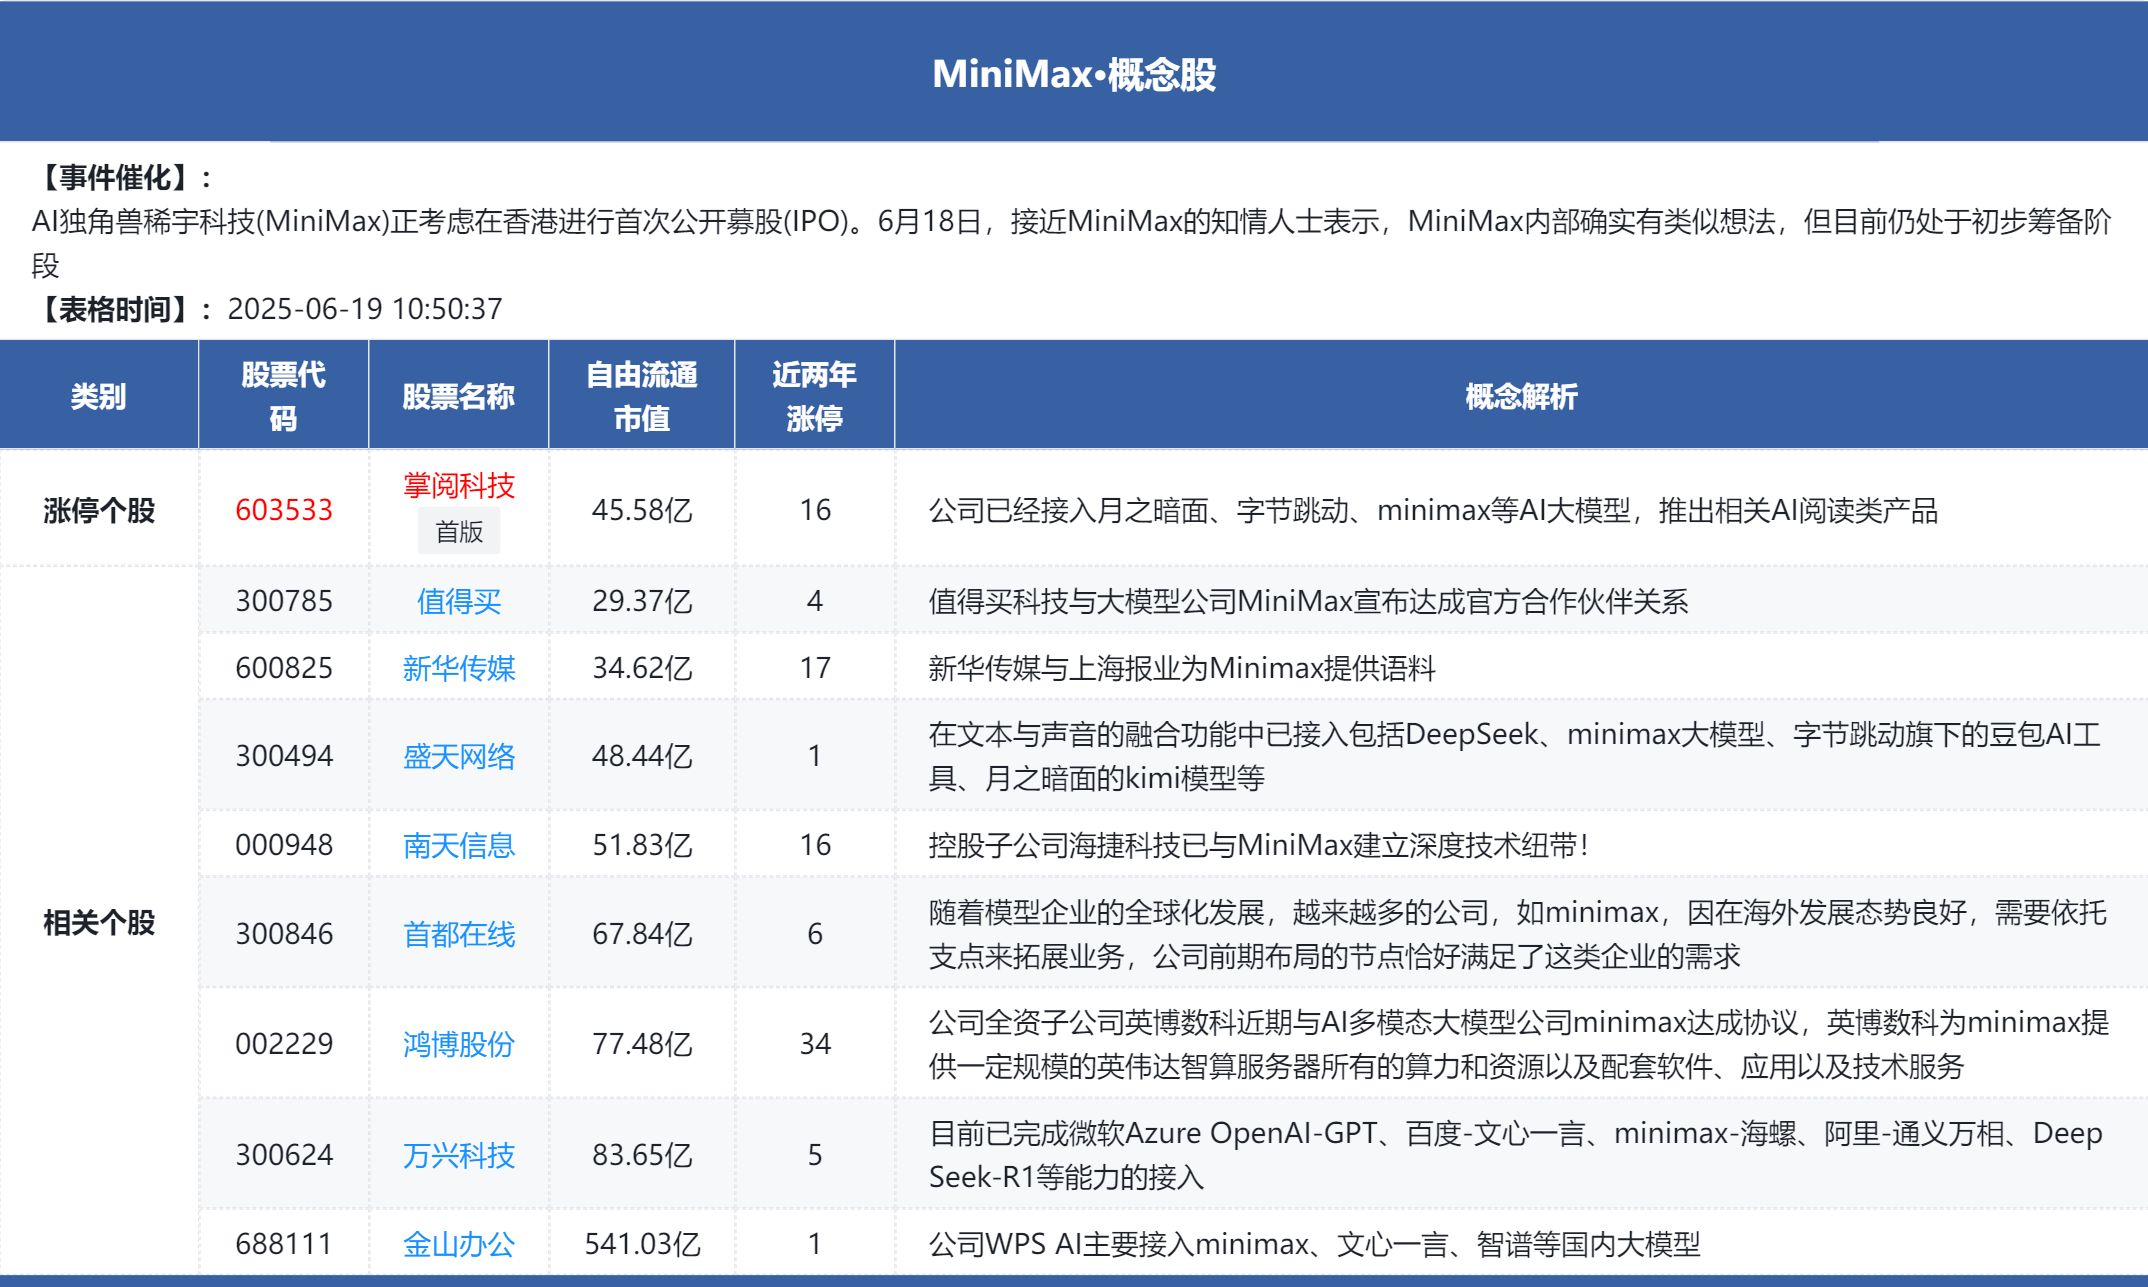The height and width of the screenshot is (1287, 2148).
Task: Click the 相关个股 category cell
Action: [99, 923]
